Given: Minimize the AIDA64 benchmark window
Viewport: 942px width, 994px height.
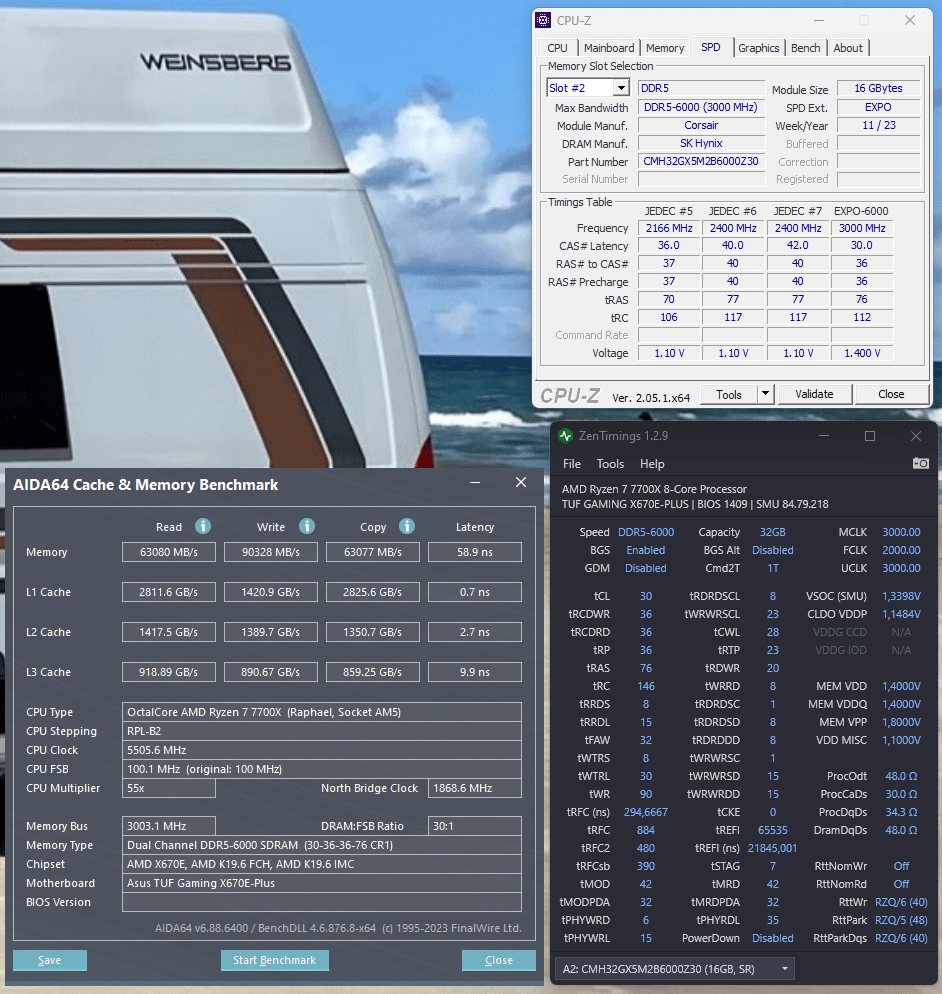Looking at the screenshot, I should pos(475,483).
